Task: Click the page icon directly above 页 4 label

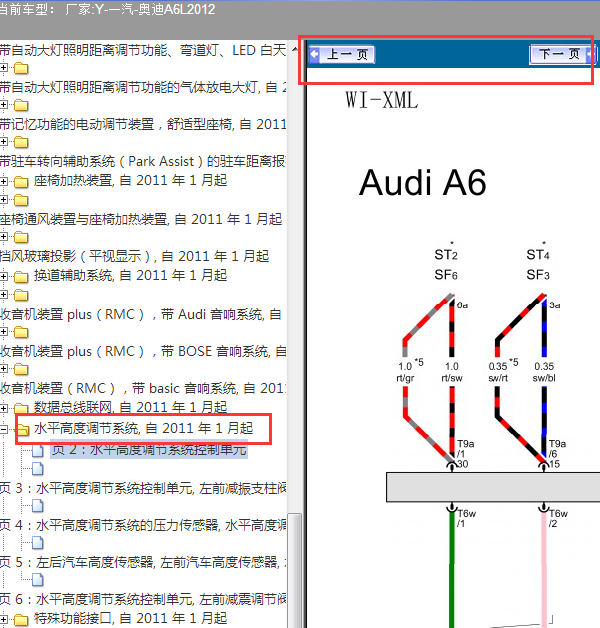Action: coord(38,506)
